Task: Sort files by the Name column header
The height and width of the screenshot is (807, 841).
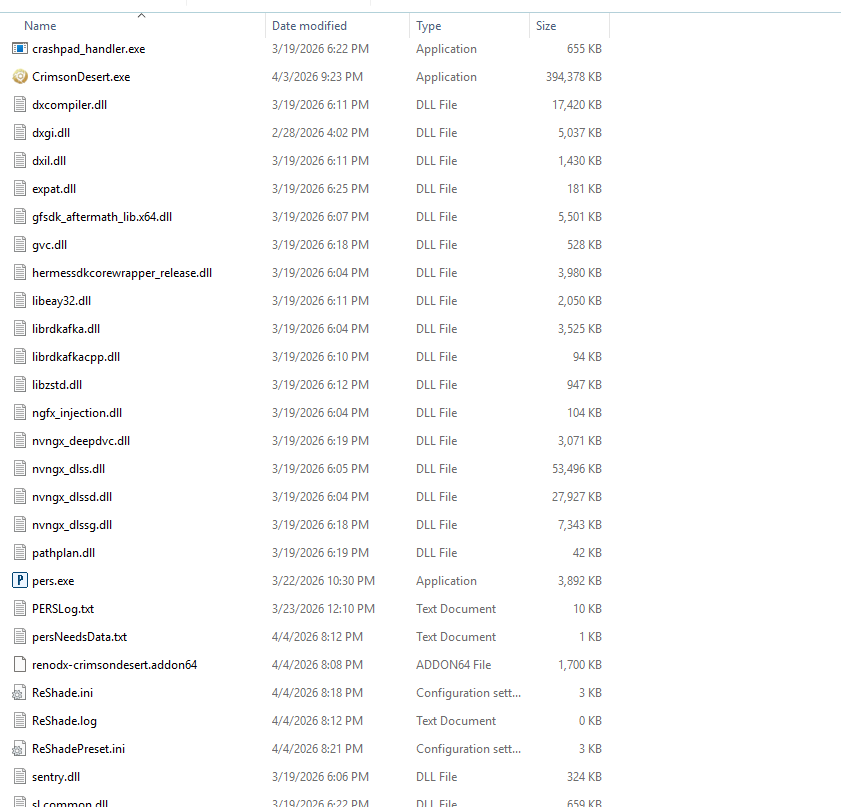Action: (x=40, y=26)
